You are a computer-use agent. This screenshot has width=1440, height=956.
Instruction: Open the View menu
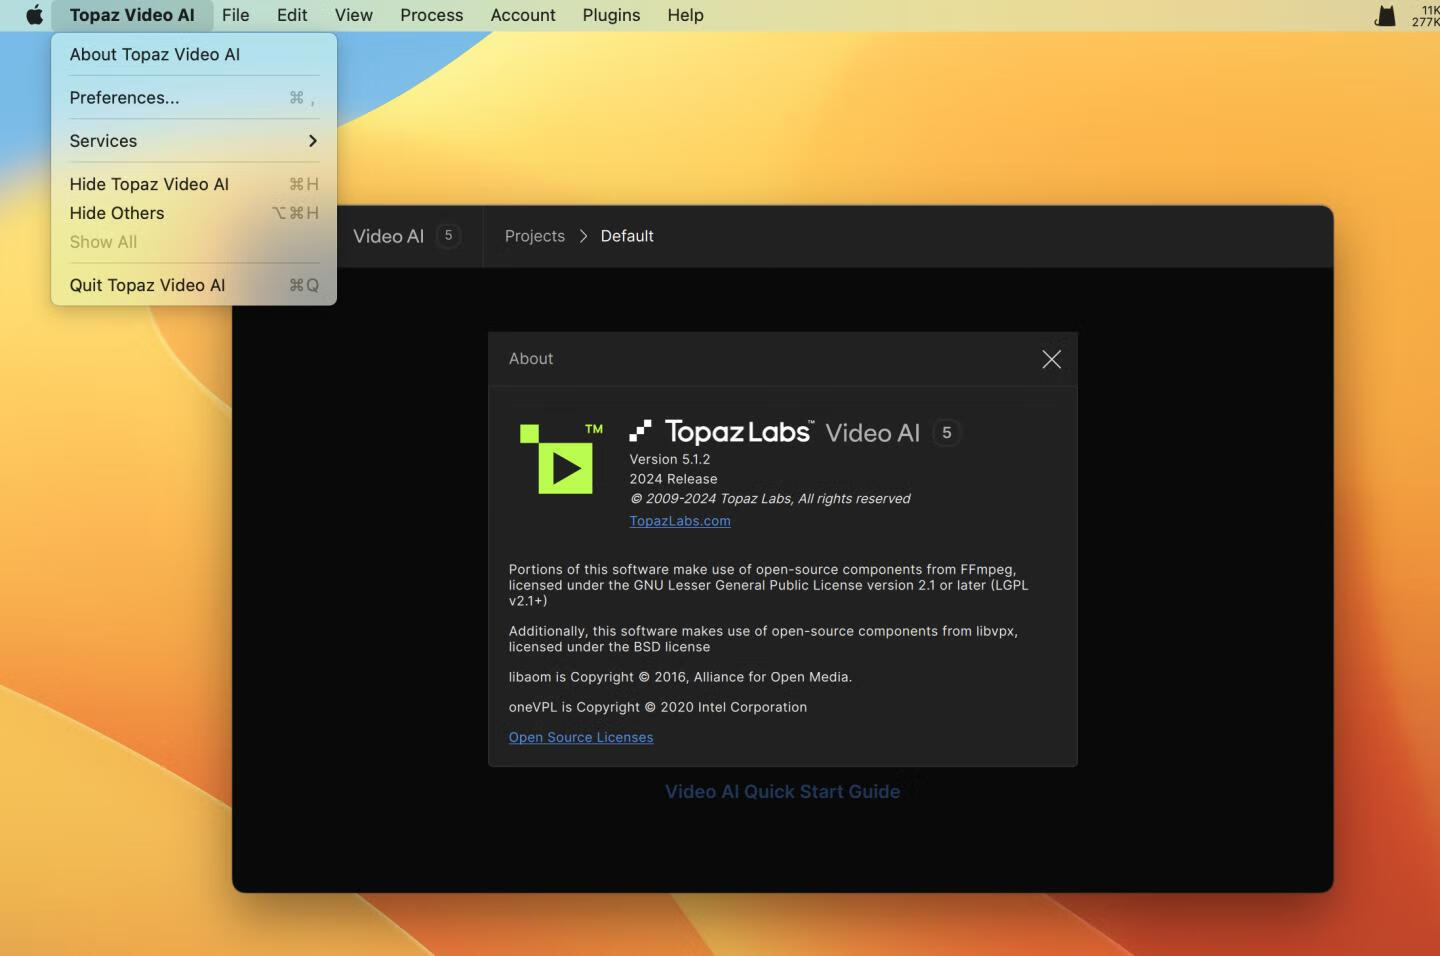click(x=354, y=15)
